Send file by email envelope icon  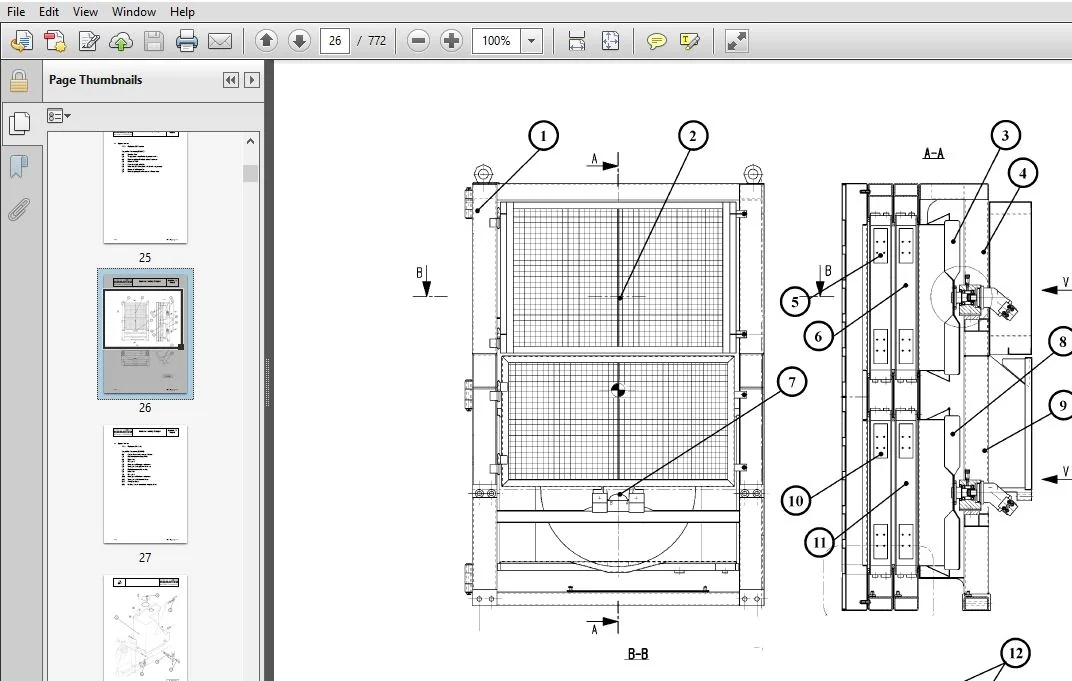click(x=219, y=41)
